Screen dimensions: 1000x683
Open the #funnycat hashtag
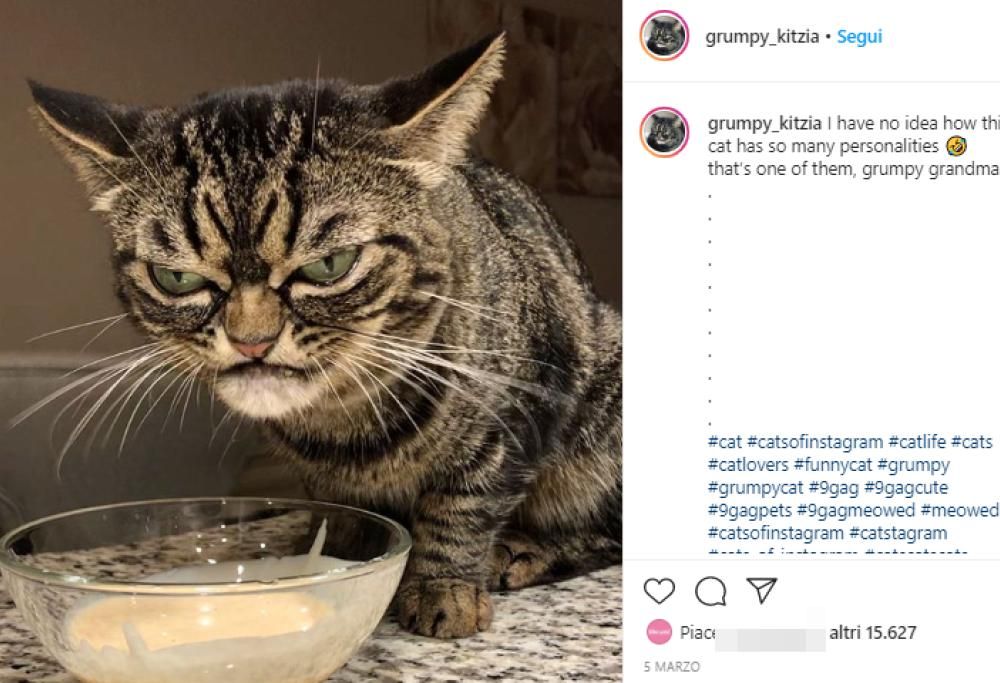click(x=830, y=464)
